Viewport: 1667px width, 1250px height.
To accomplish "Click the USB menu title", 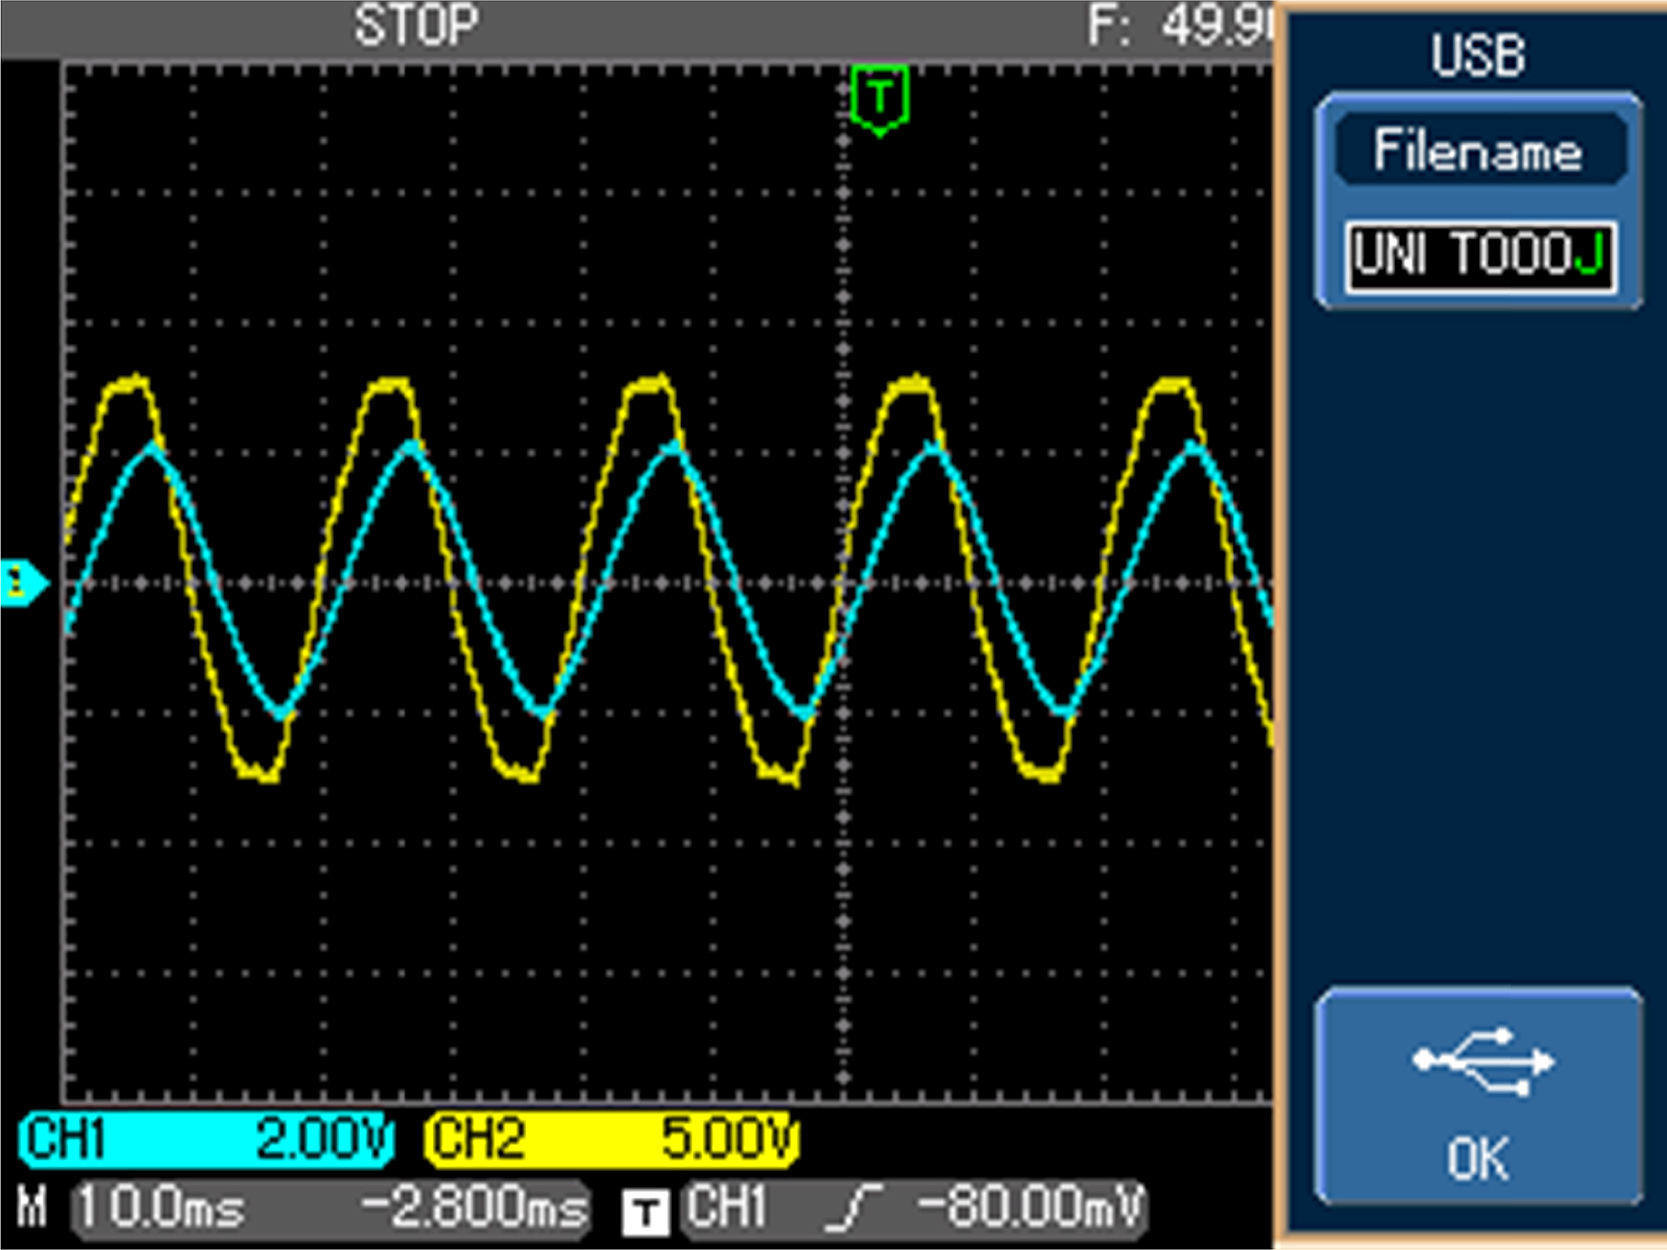I will [1477, 55].
